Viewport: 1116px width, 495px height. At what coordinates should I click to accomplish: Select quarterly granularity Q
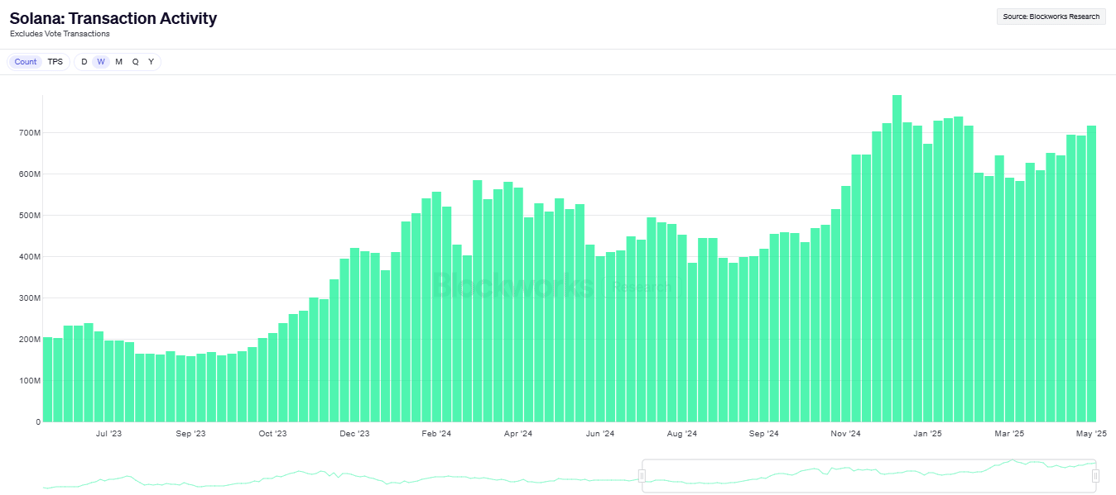(x=135, y=62)
